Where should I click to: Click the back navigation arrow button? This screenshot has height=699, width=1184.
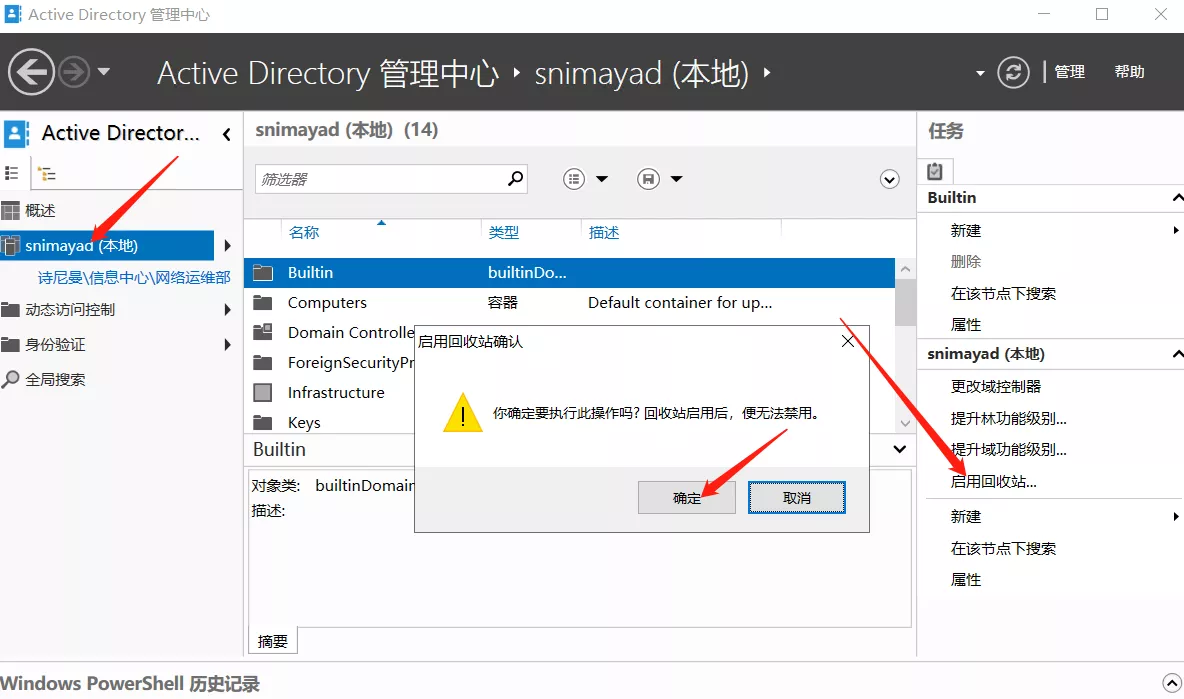(x=32, y=72)
